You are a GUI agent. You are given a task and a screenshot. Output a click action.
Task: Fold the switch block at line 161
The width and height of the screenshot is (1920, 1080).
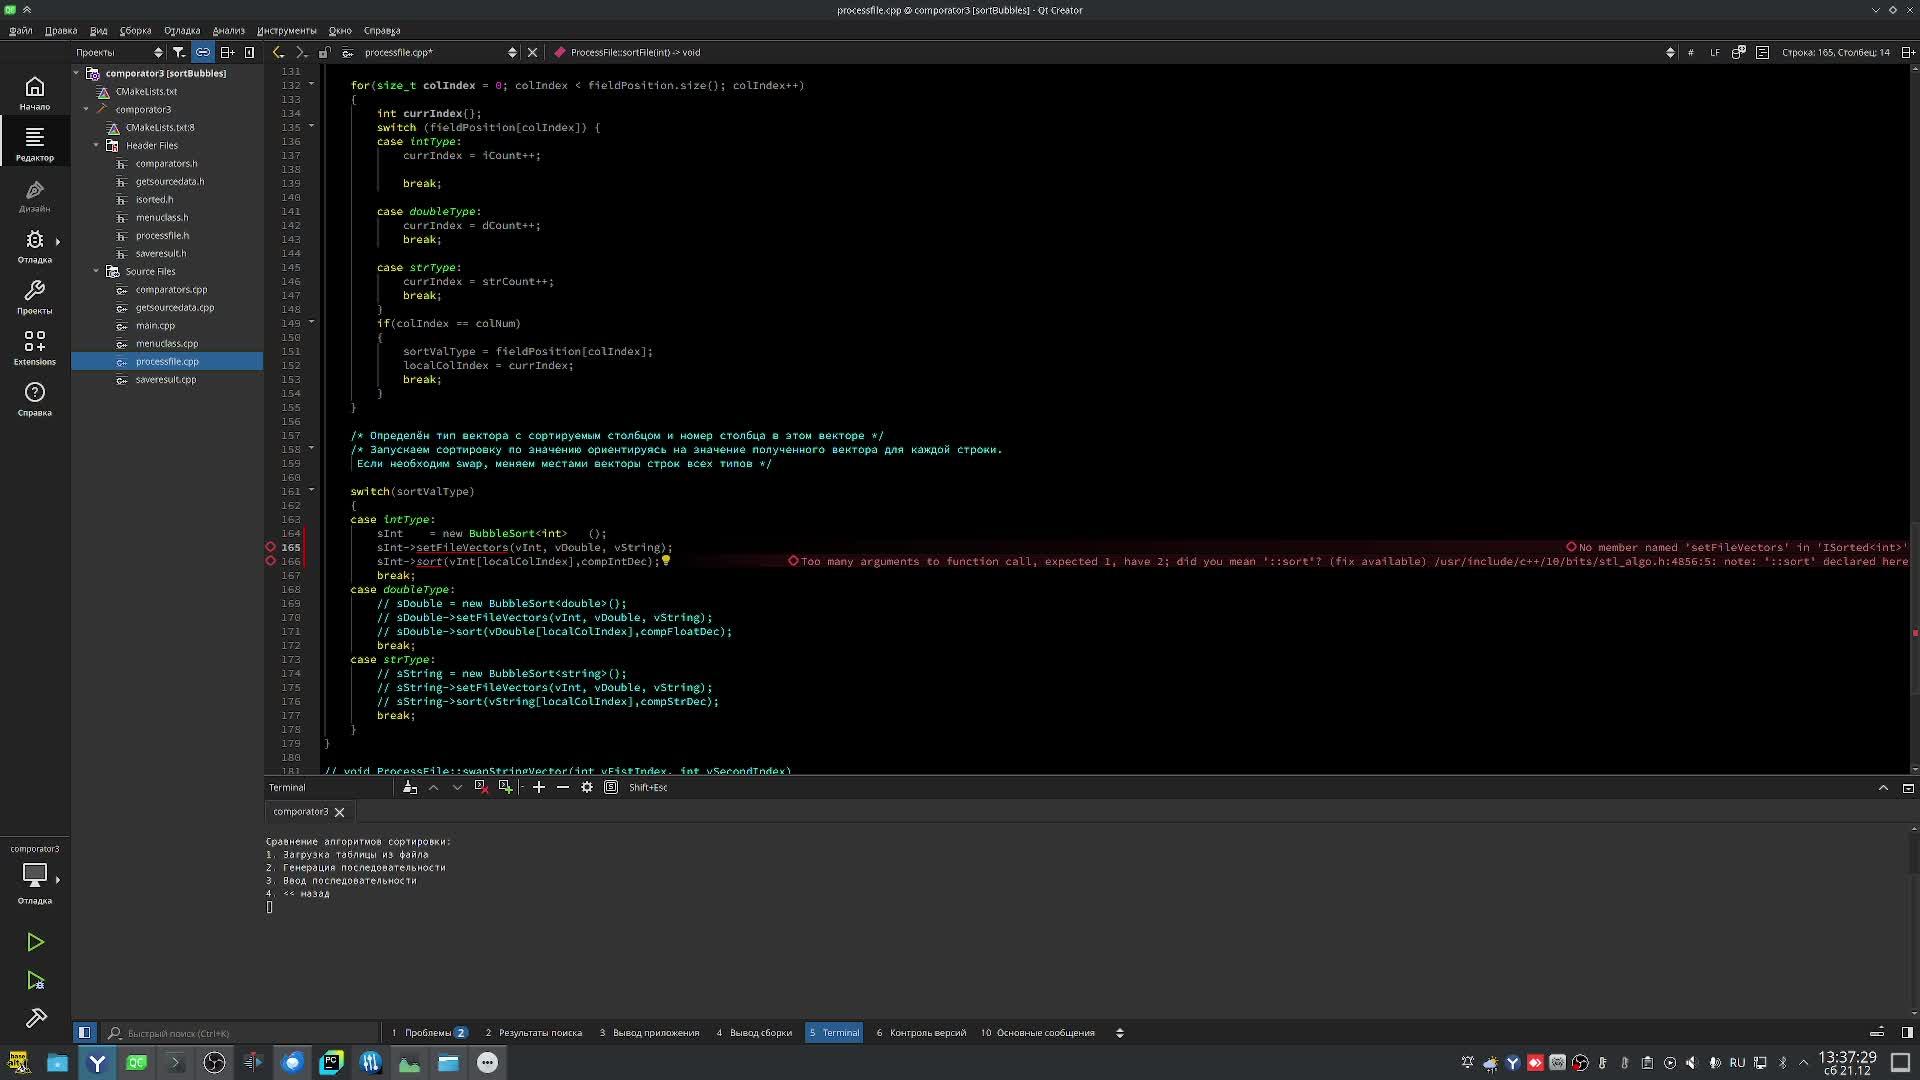[x=311, y=491]
